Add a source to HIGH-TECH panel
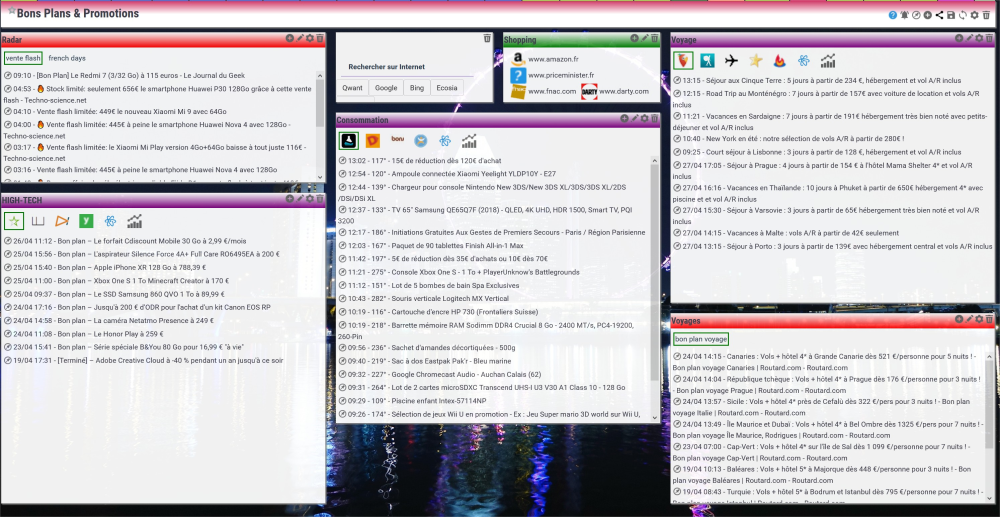Viewport: 1000px width, 517px height. click(290, 199)
